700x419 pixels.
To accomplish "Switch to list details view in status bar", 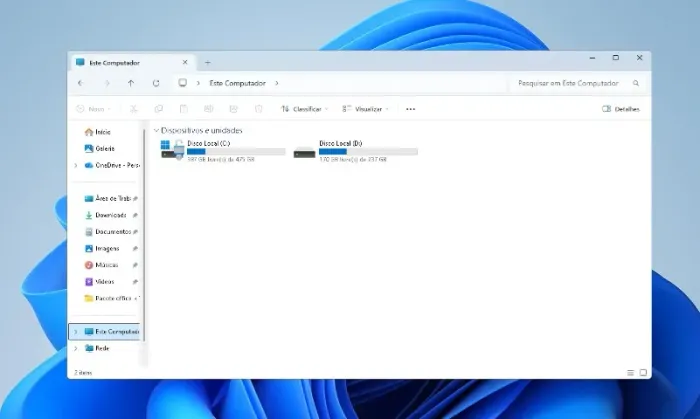I will point(630,372).
